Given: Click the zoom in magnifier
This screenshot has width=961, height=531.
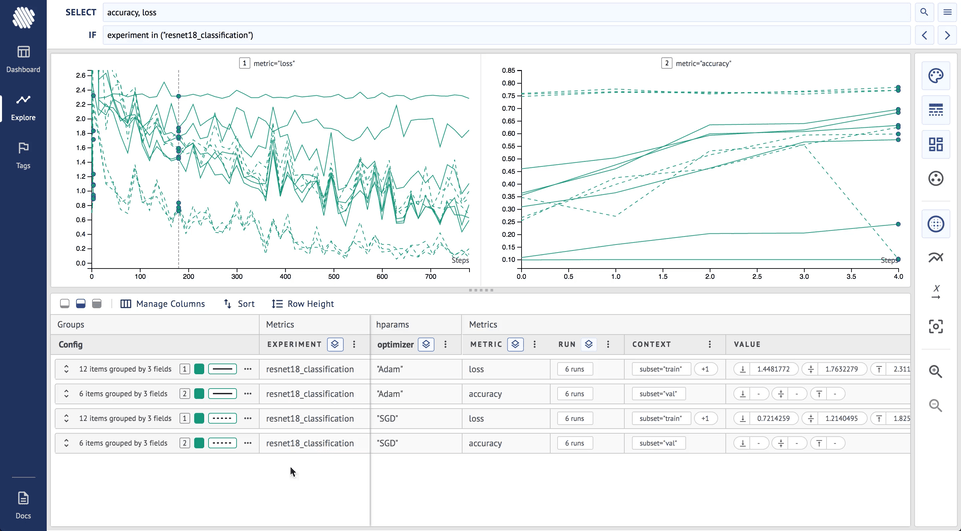Looking at the screenshot, I should 935,372.
